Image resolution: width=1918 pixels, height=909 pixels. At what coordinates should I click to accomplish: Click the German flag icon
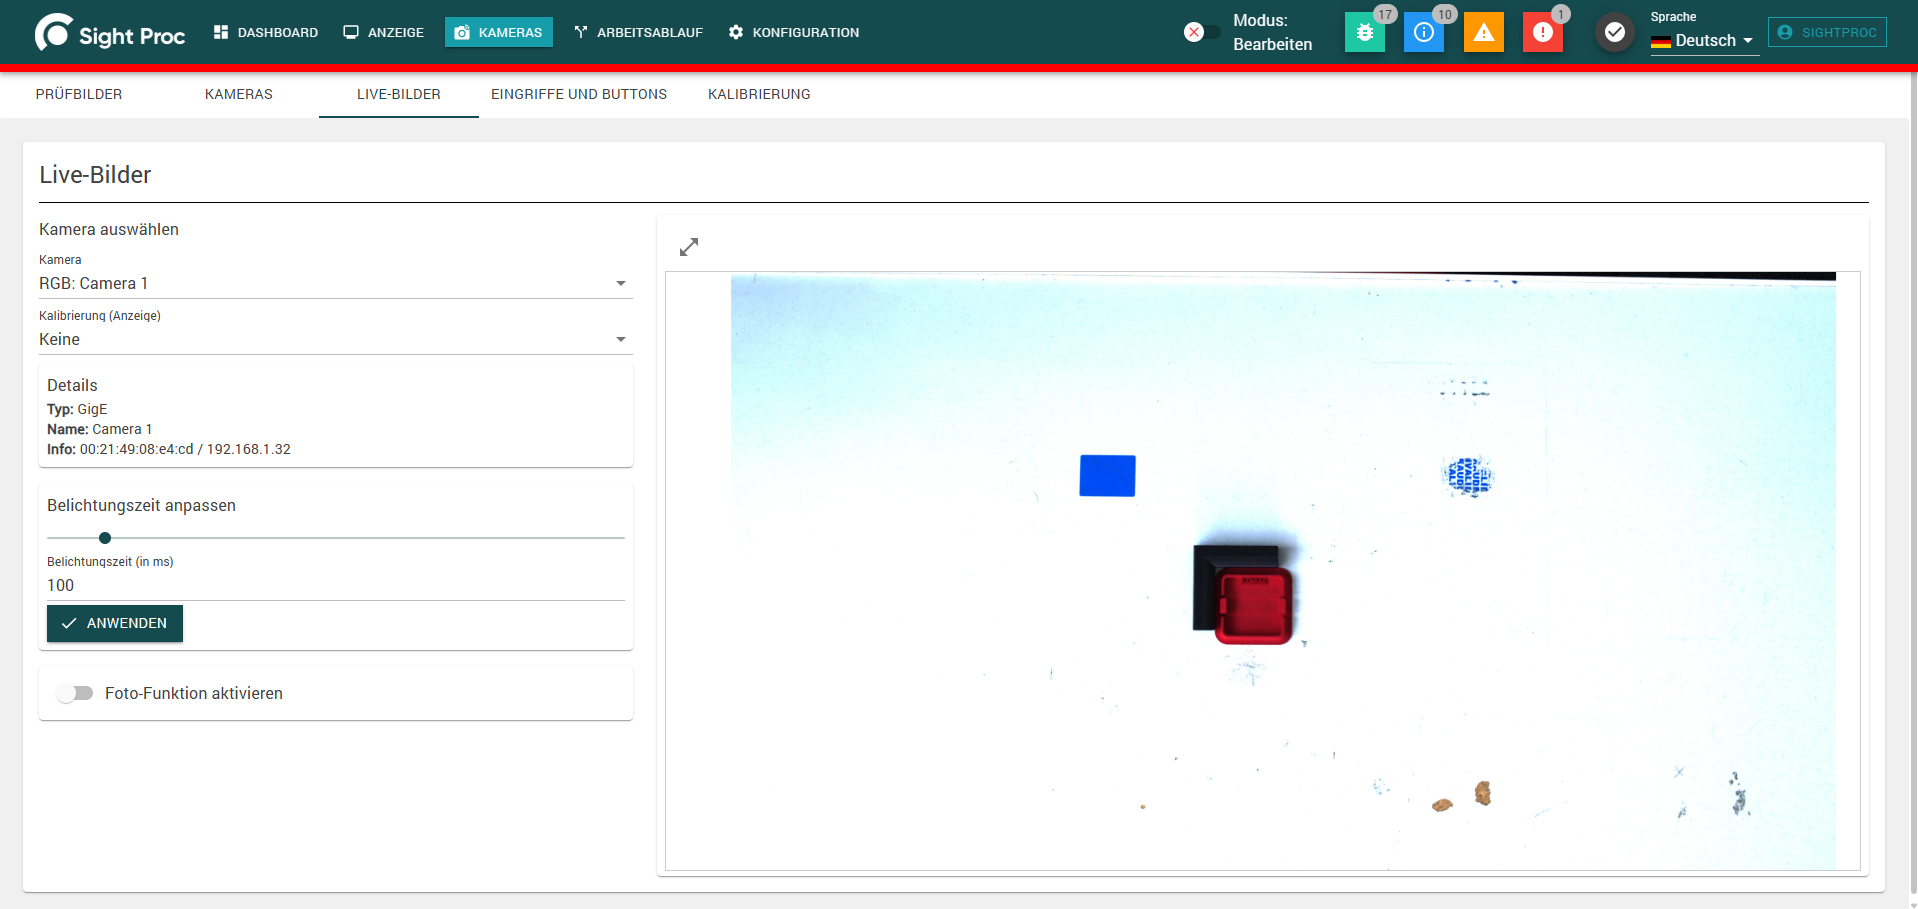point(1661,41)
